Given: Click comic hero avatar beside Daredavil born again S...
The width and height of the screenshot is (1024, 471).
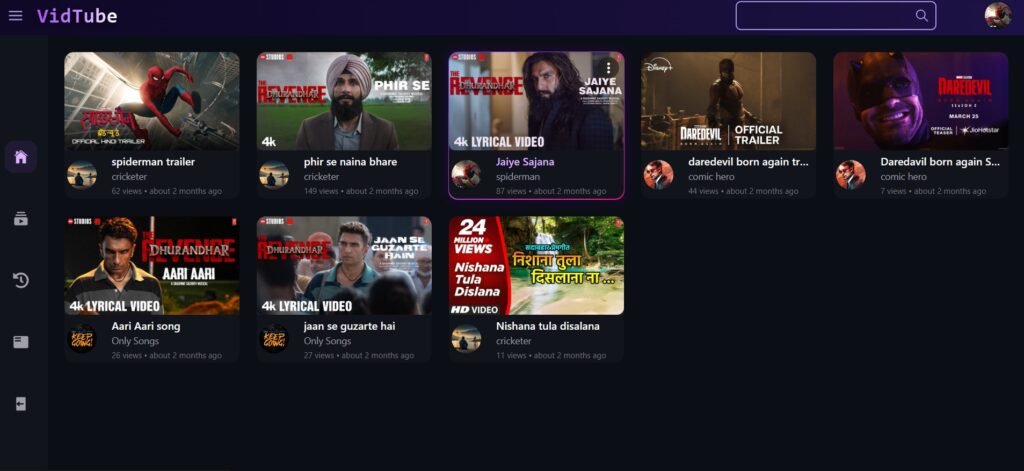Looking at the screenshot, I should point(851,175).
